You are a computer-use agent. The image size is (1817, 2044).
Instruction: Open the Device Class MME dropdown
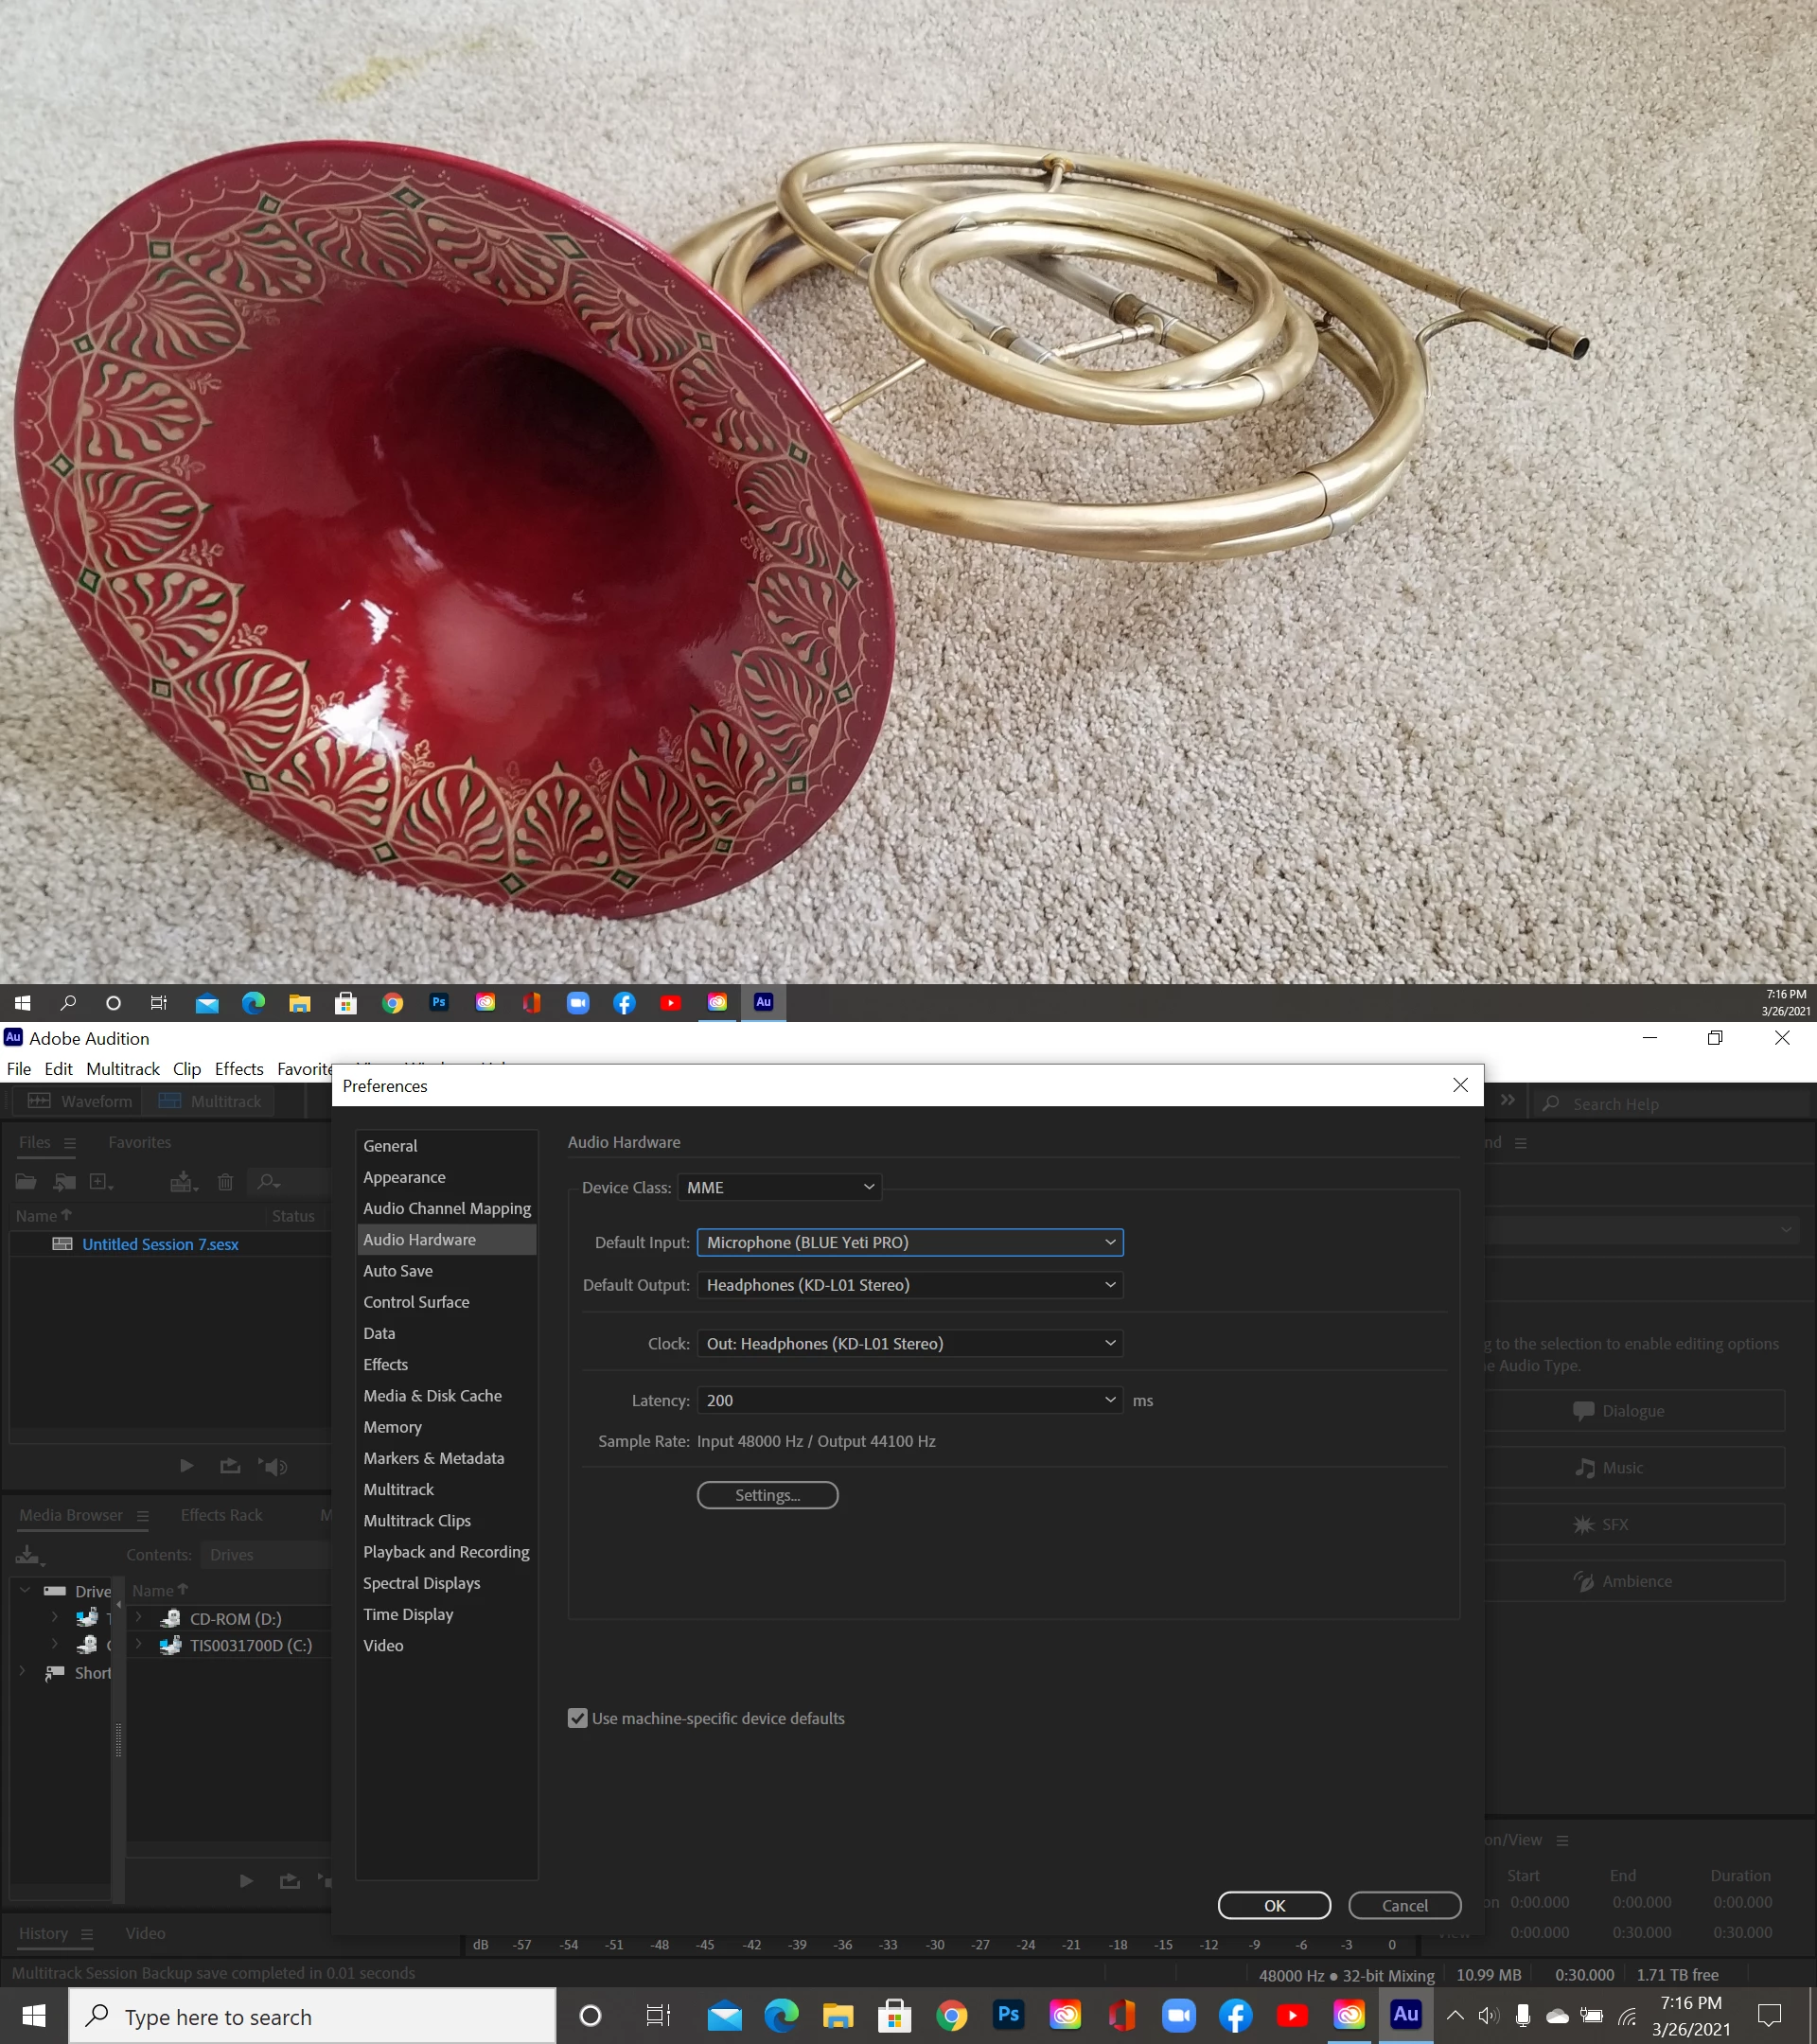[x=779, y=1187]
